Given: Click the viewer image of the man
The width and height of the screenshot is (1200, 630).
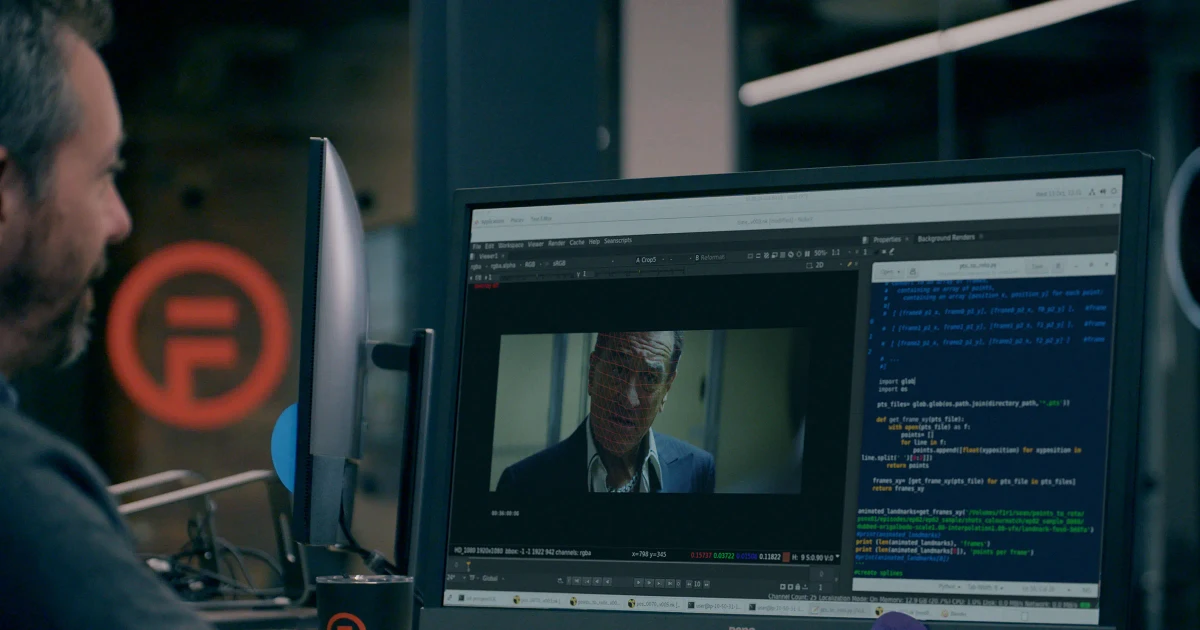Looking at the screenshot, I should (647, 412).
